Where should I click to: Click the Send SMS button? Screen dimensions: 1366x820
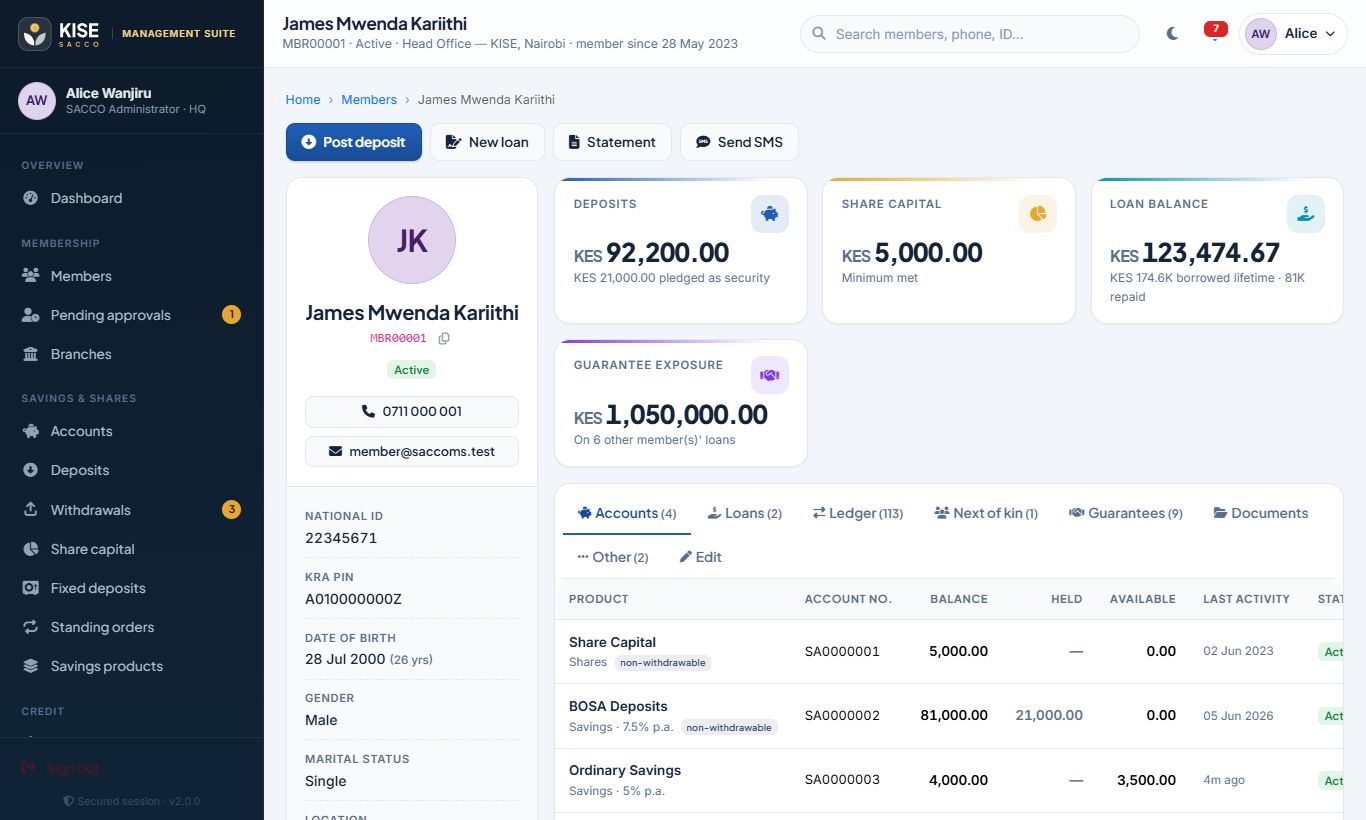pos(739,142)
